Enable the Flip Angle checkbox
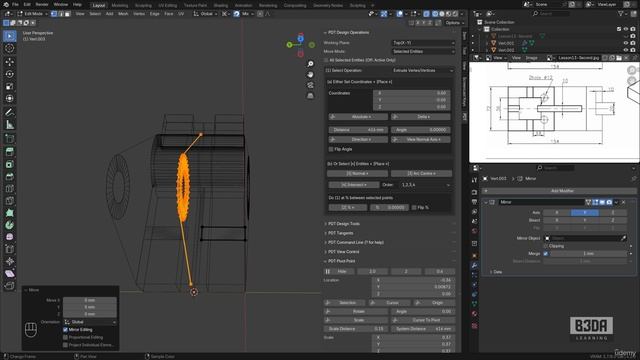Image resolution: width=640 pixels, height=360 pixels. [x=331, y=149]
